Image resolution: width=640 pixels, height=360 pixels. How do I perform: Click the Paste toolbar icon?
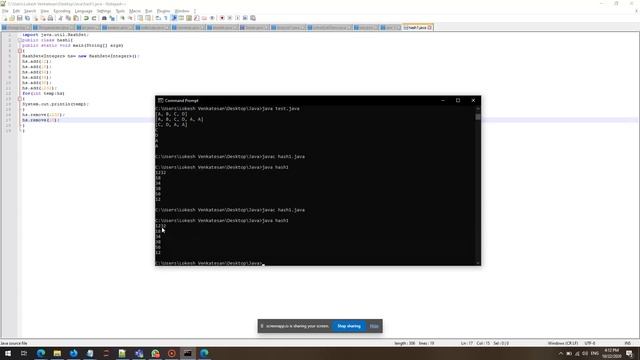pyautogui.click(x=76, y=18)
